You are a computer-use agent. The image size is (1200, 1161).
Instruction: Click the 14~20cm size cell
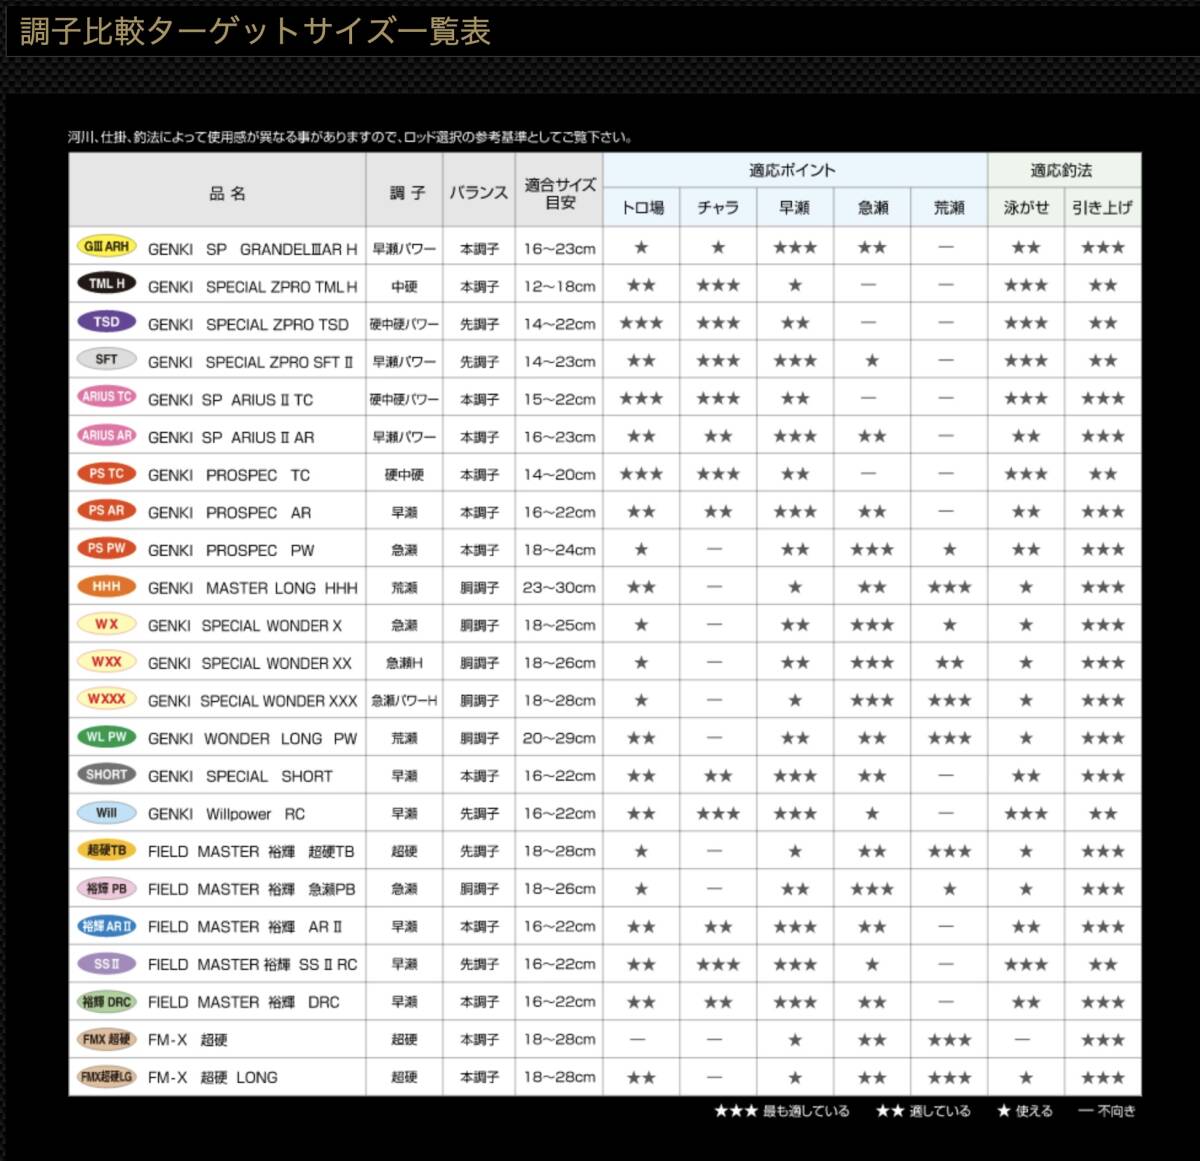(559, 475)
